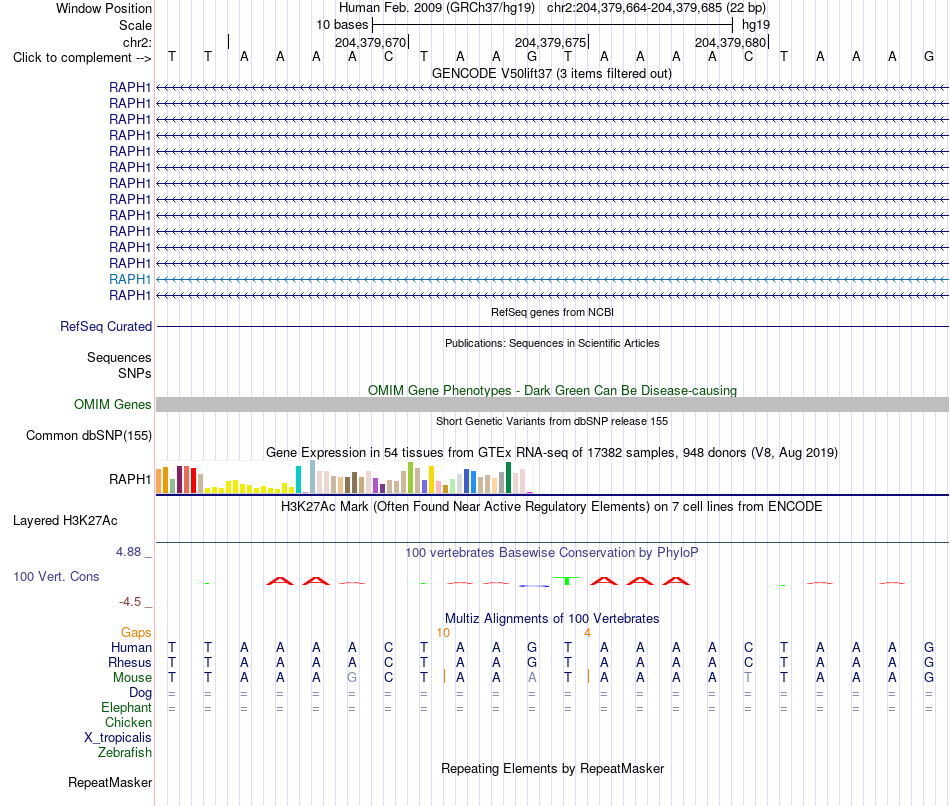Viewport: 950px width, 806px height.
Task: Click the bright red bar in GTEx chart
Action: point(193,481)
